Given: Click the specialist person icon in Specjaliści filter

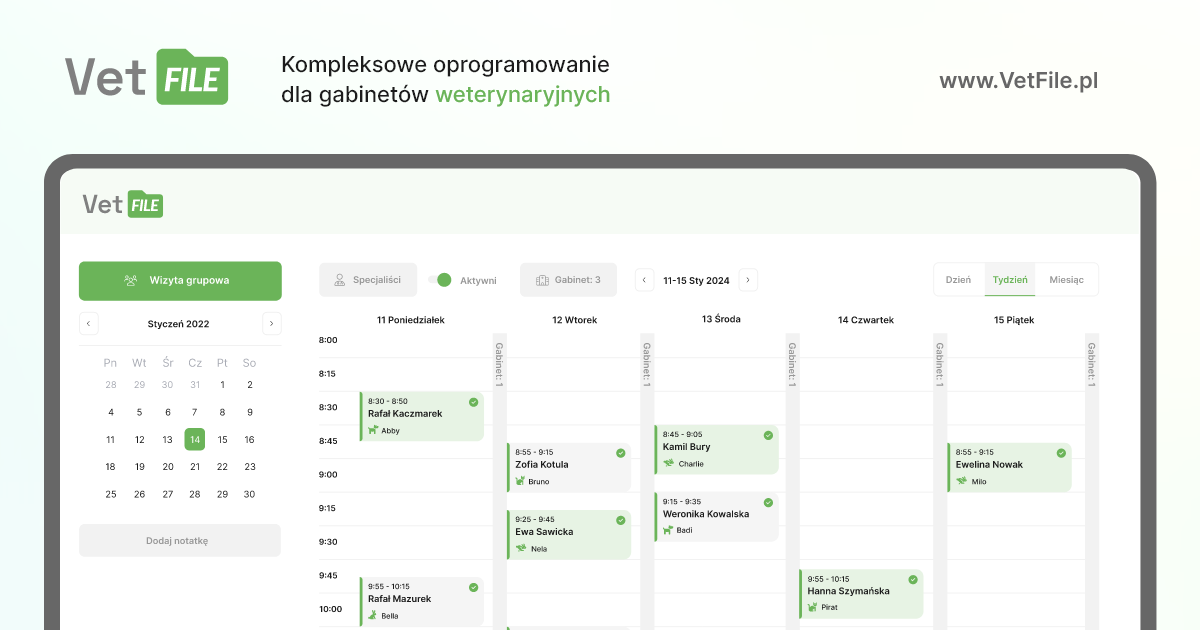Looking at the screenshot, I should [339, 280].
